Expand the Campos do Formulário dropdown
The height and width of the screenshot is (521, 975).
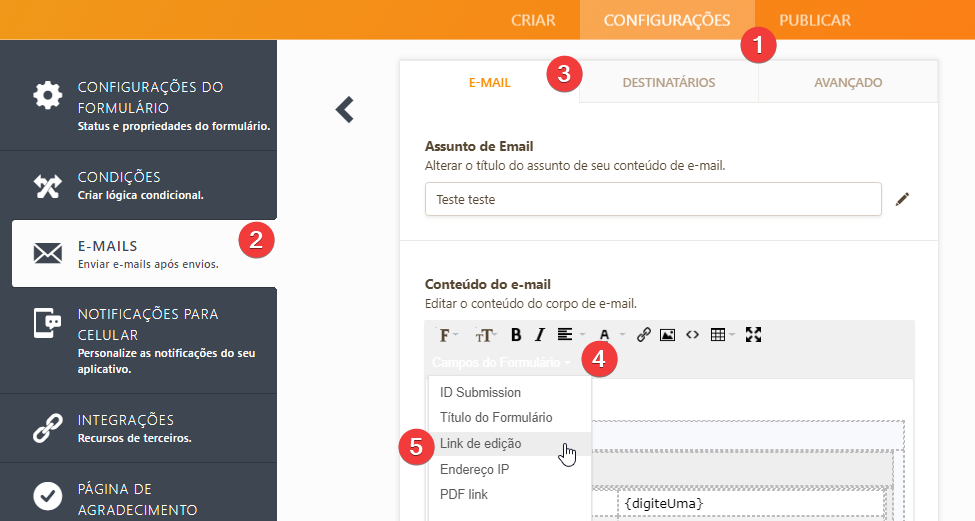coord(501,361)
